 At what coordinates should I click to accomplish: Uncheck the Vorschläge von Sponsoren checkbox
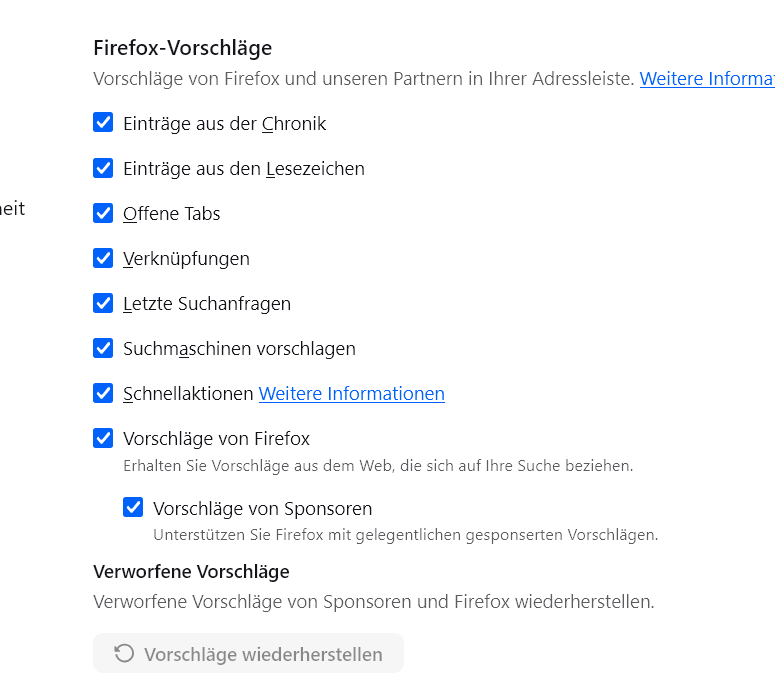(133, 508)
